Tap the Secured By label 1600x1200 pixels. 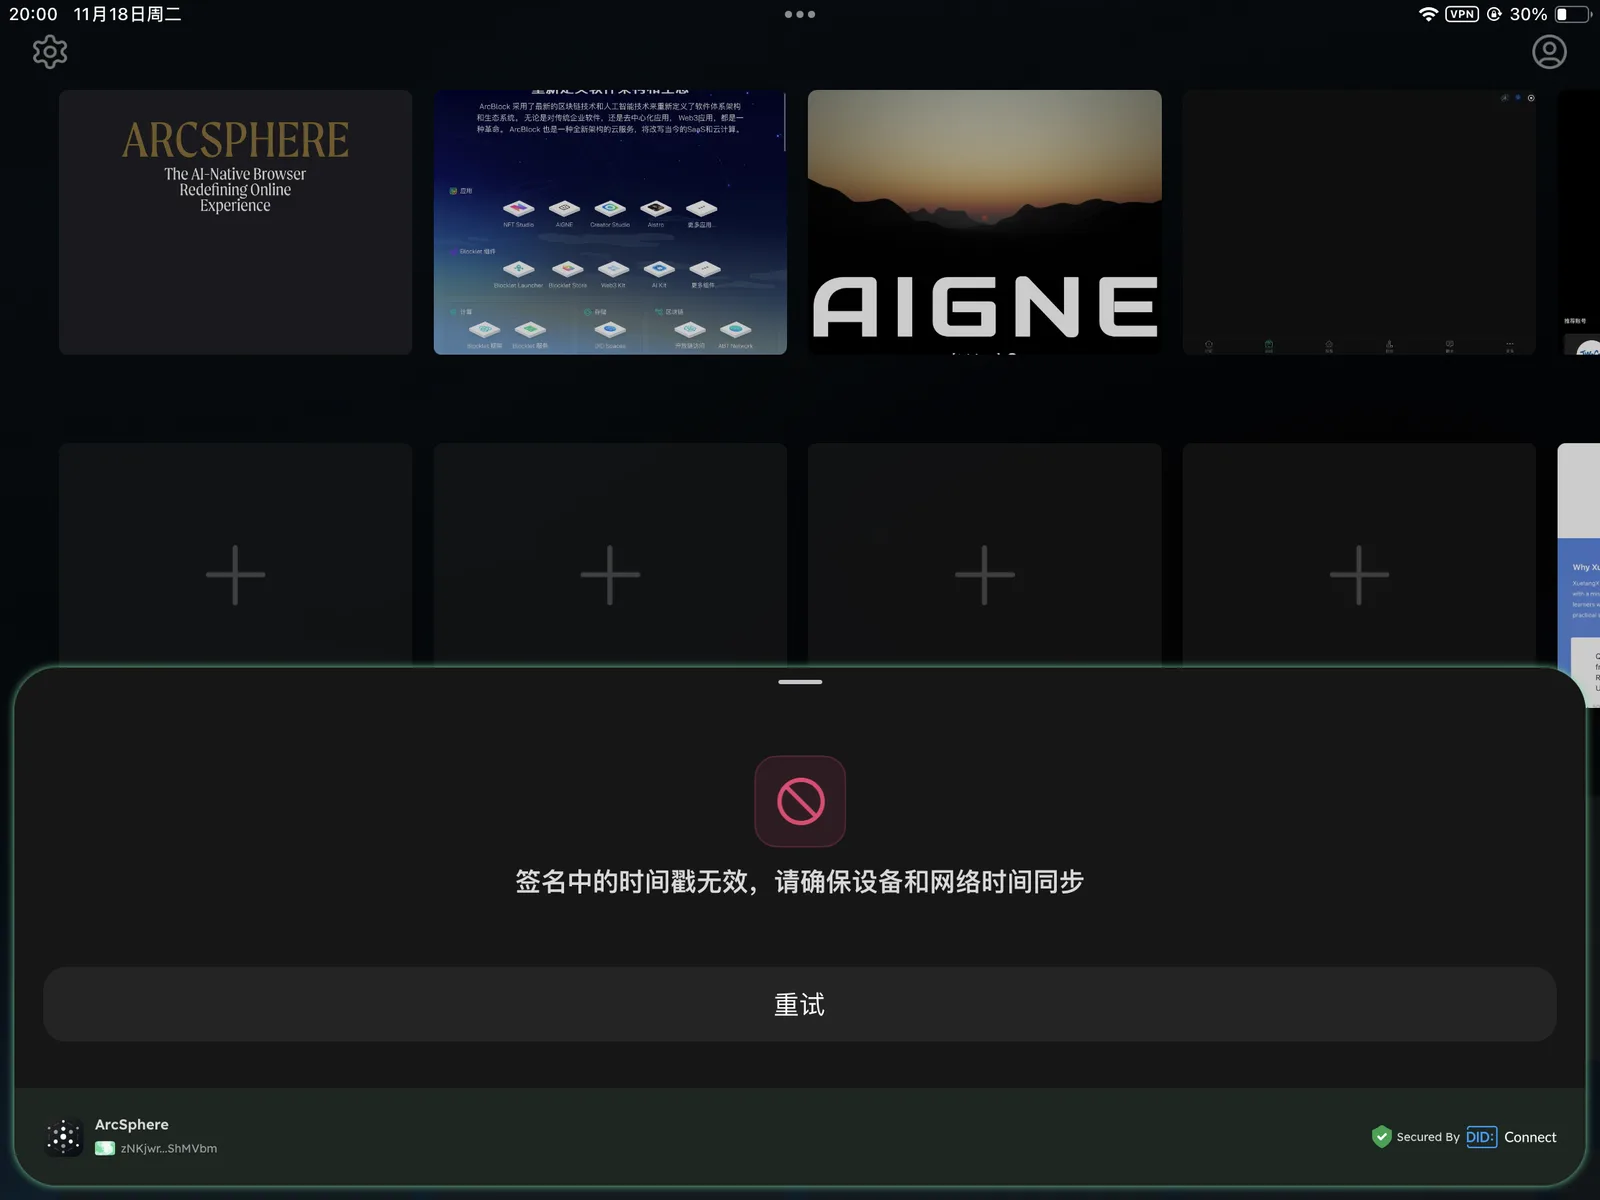pyautogui.click(x=1428, y=1137)
